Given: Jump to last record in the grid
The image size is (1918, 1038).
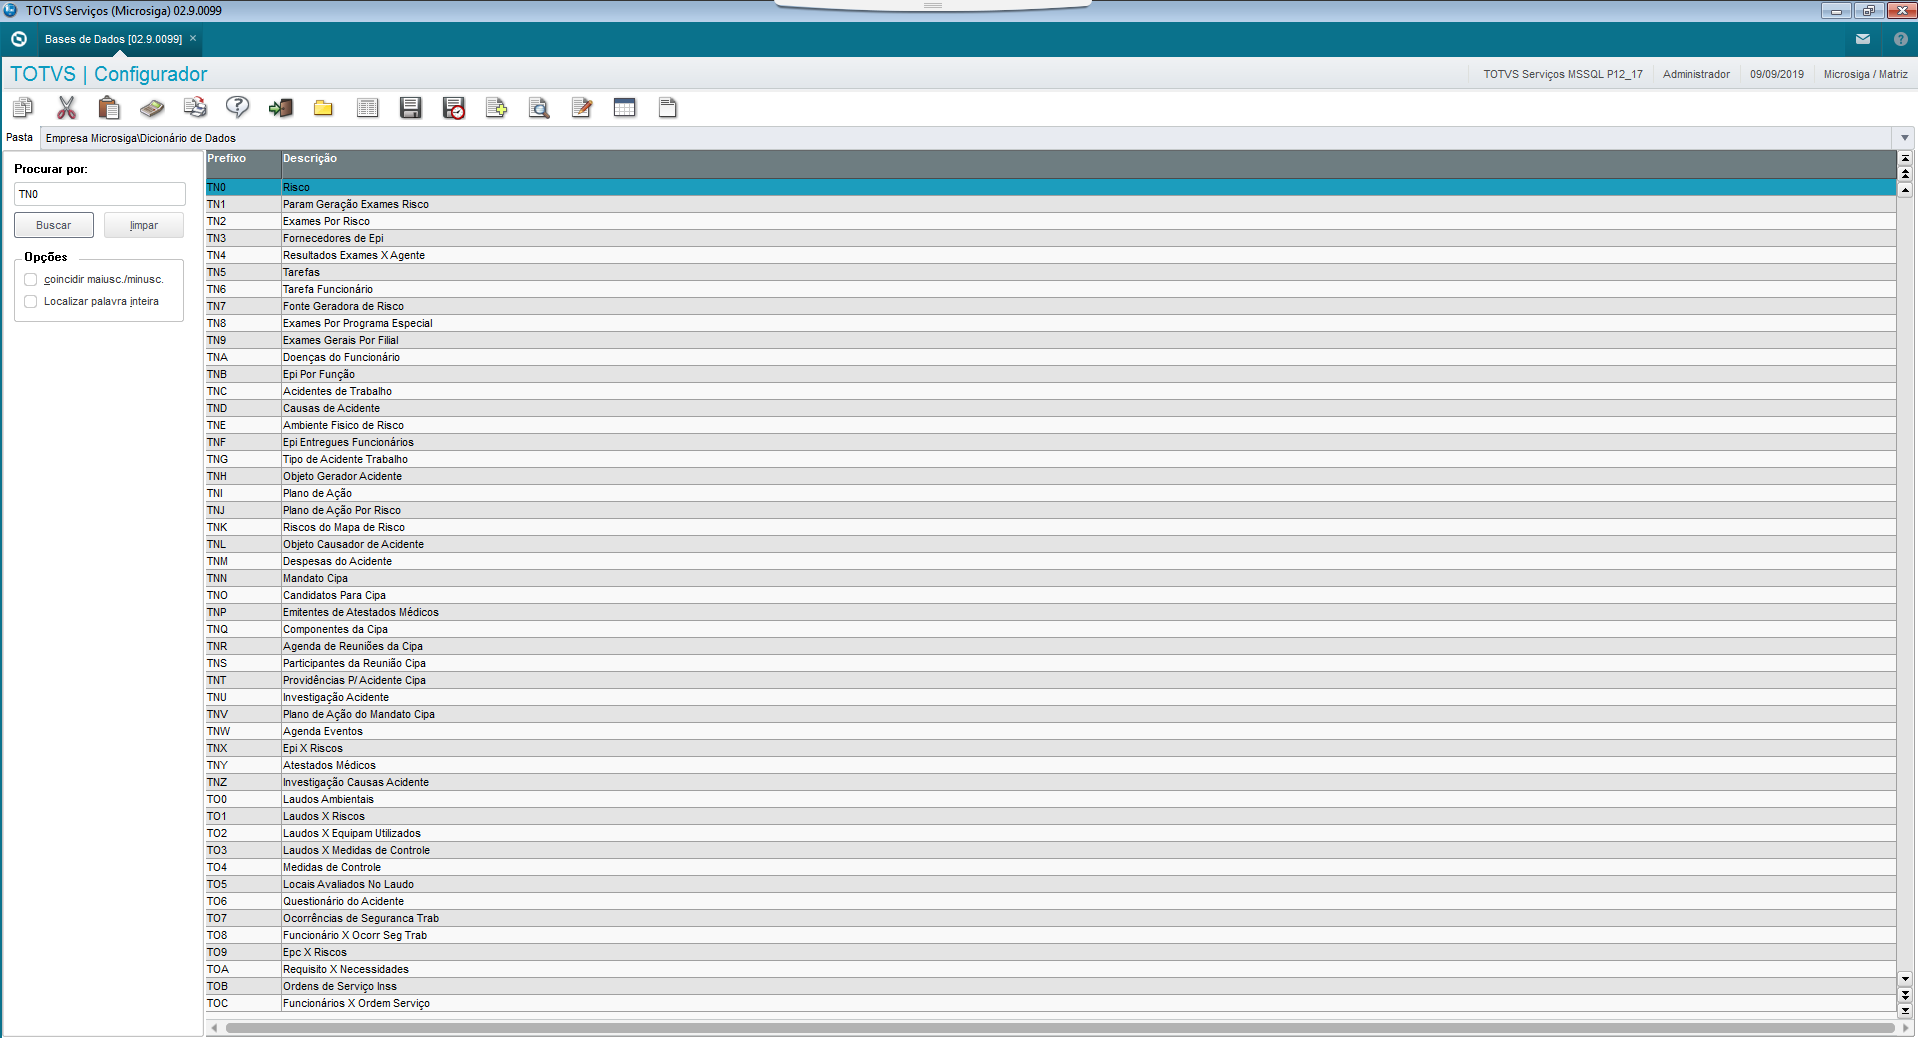Looking at the screenshot, I should (1905, 1010).
